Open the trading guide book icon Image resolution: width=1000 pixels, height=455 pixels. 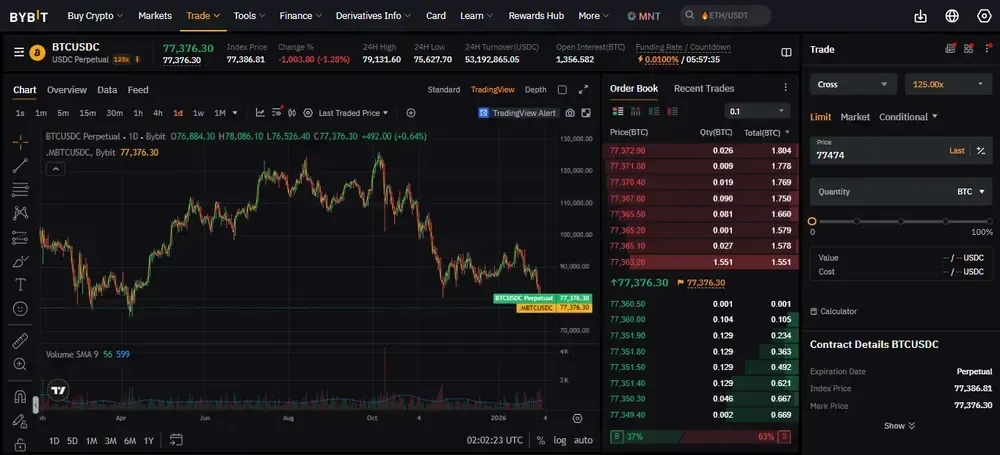point(786,52)
